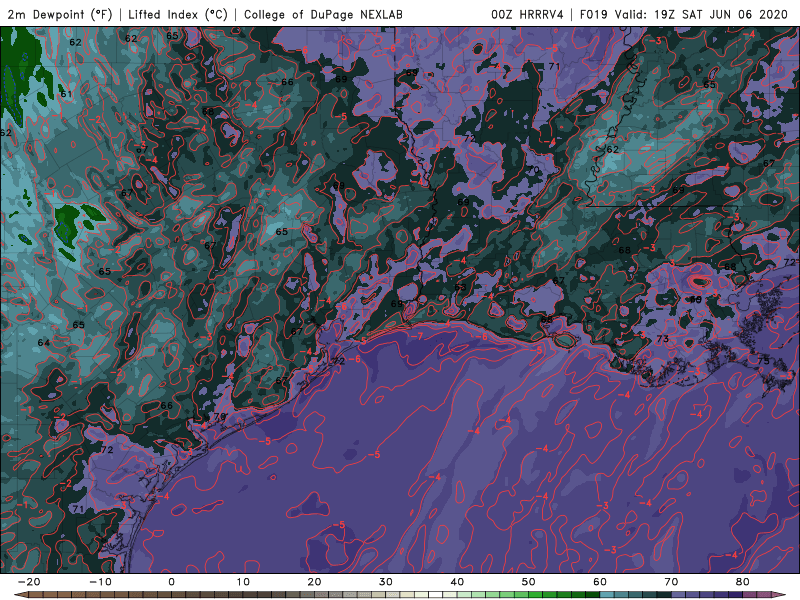Click the "70" color scale label
Image resolution: width=800 pixels, height=600 pixels.
pyautogui.click(x=671, y=582)
